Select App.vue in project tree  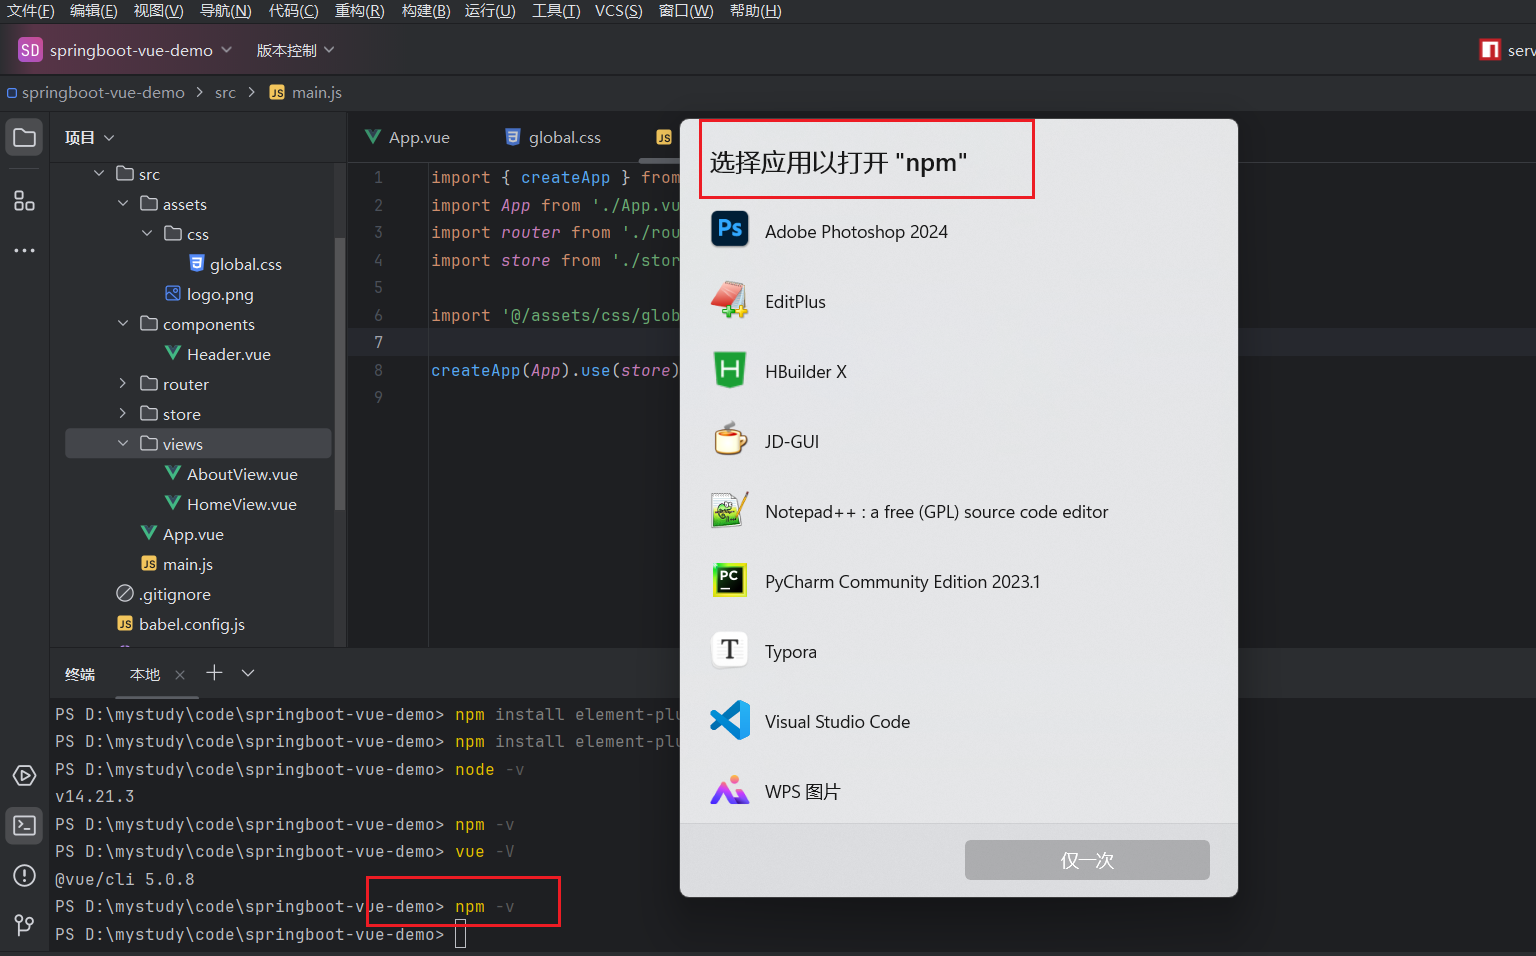tap(193, 534)
